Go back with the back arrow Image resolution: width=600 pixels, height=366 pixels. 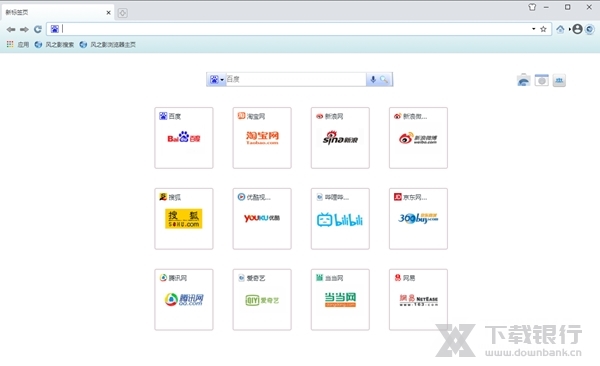(x=11, y=29)
